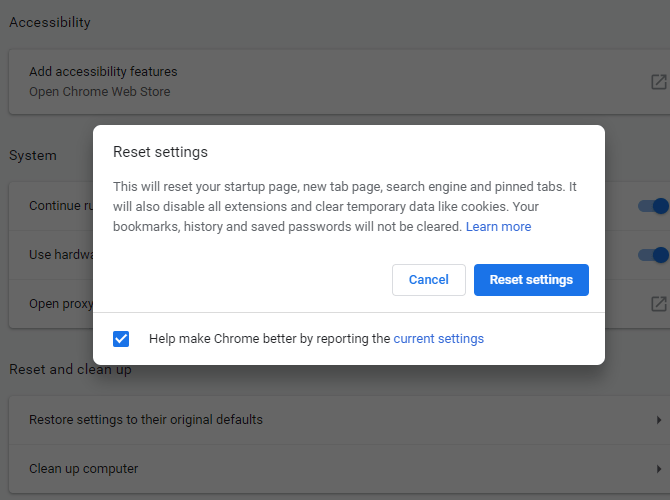Click the Add accessibility features label
Screen dimensions: 670x500
(x=103, y=72)
